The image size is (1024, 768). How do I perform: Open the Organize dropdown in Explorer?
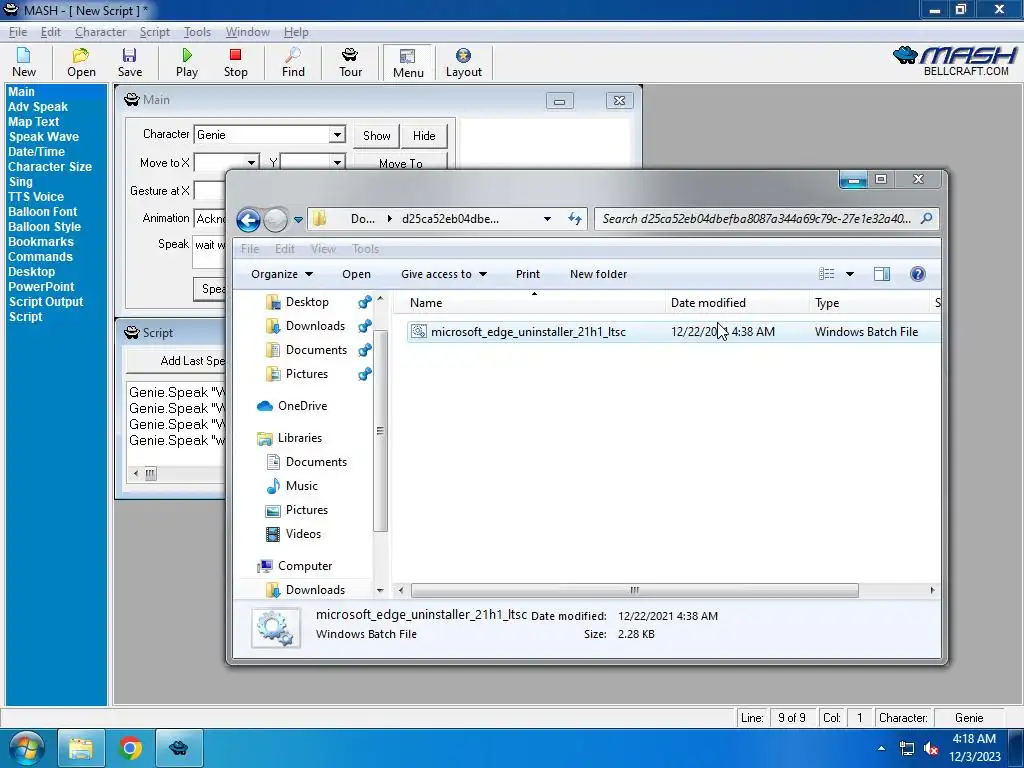[x=281, y=274]
